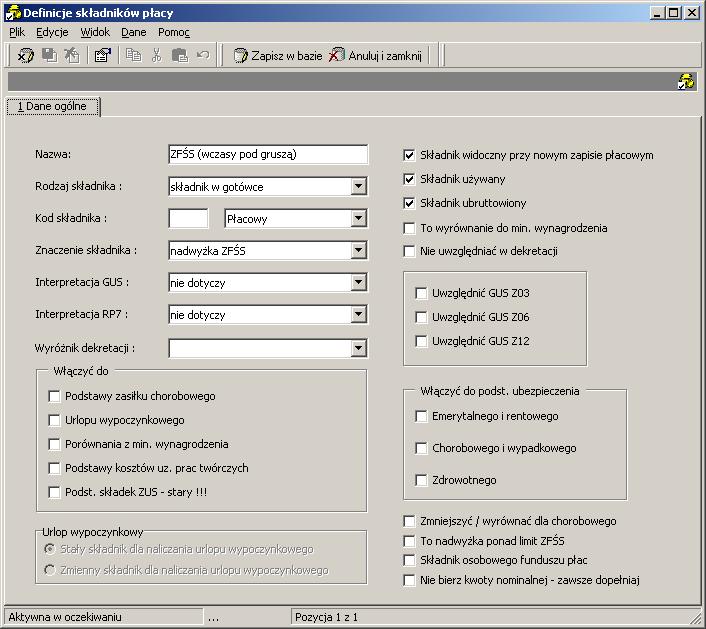Click the Copy toolbar icon
This screenshot has height=629, width=706.
point(133,55)
